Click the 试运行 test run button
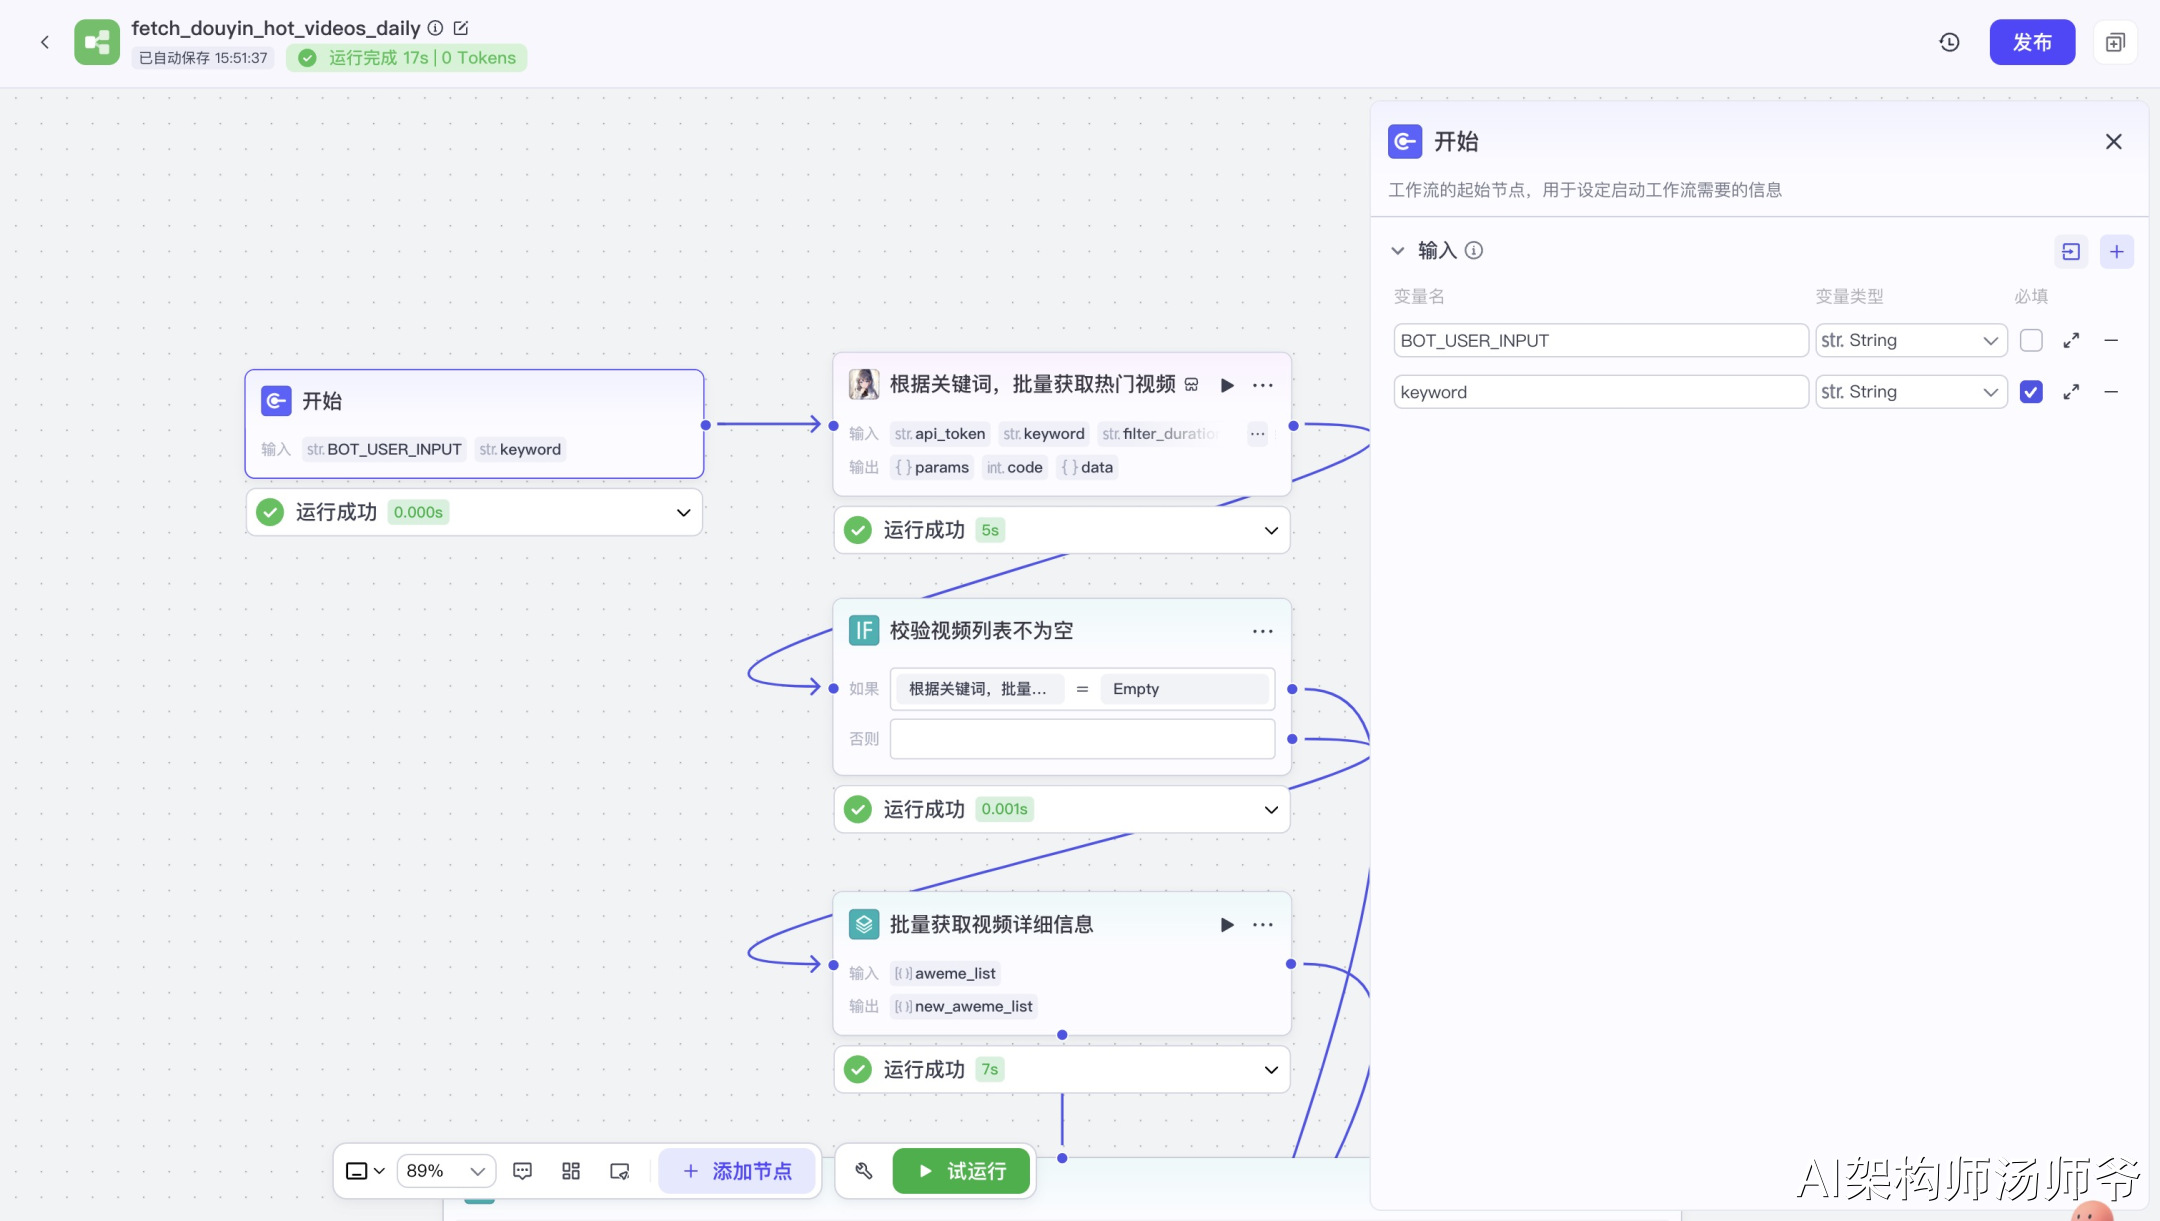This screenshot has width=2160, height=1221. [961, 1171]
